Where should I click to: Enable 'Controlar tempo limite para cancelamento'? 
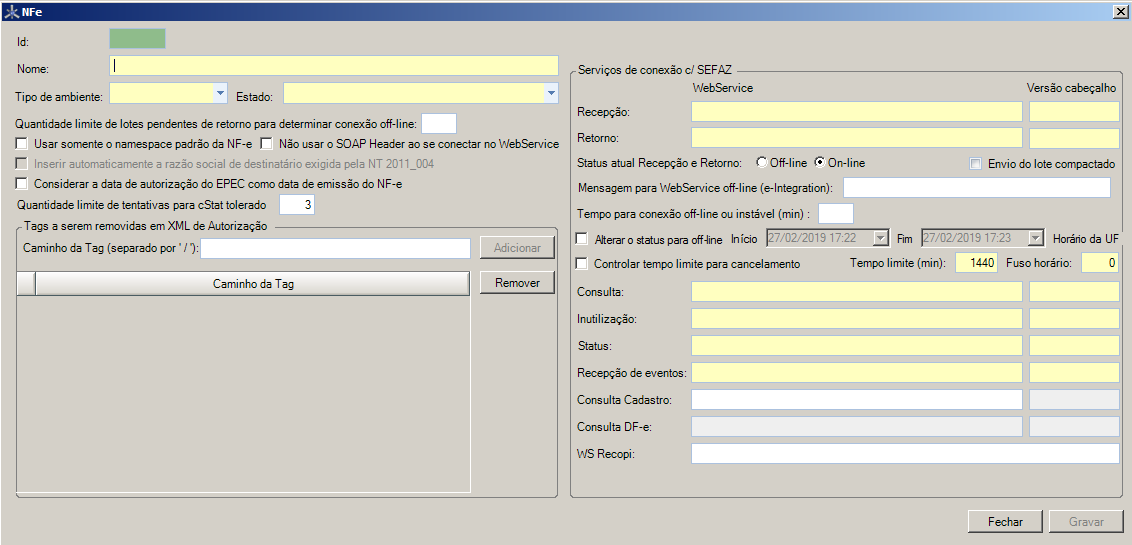coord(583,264)
